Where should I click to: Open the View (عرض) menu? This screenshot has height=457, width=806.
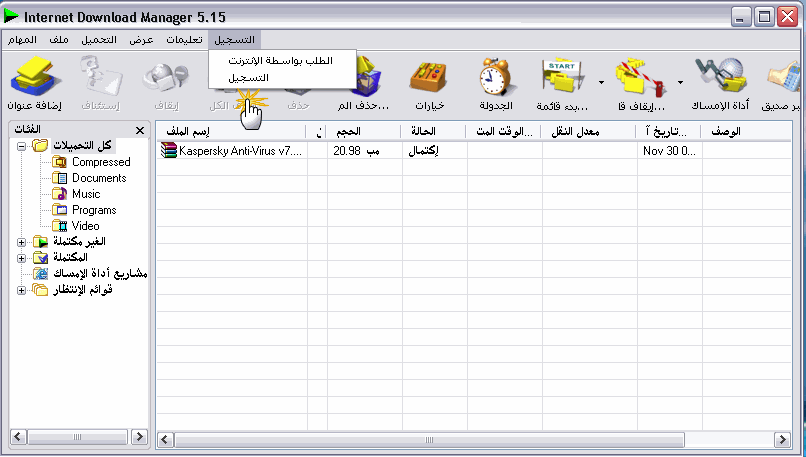coord(141,40)
